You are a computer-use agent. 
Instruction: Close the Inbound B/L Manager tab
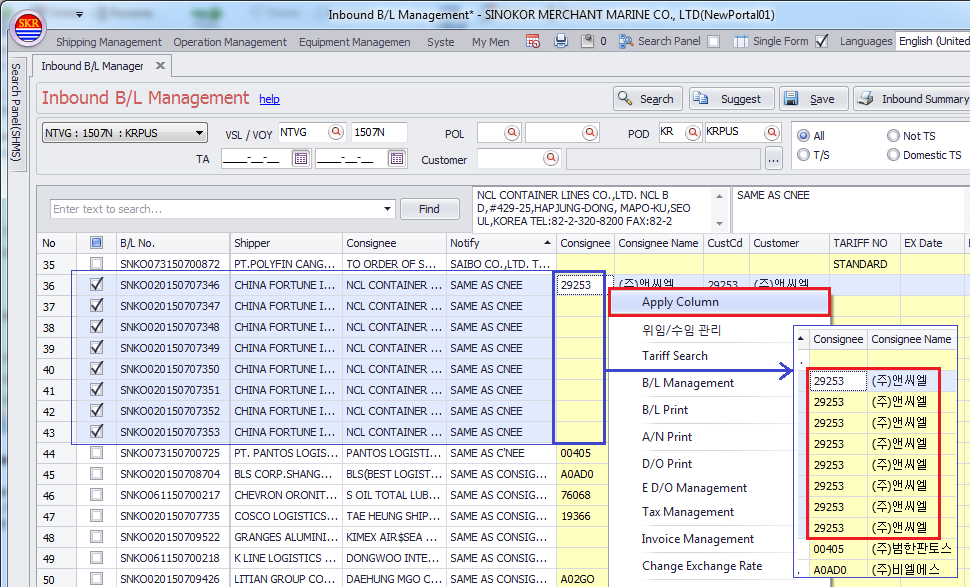point(160,66)
